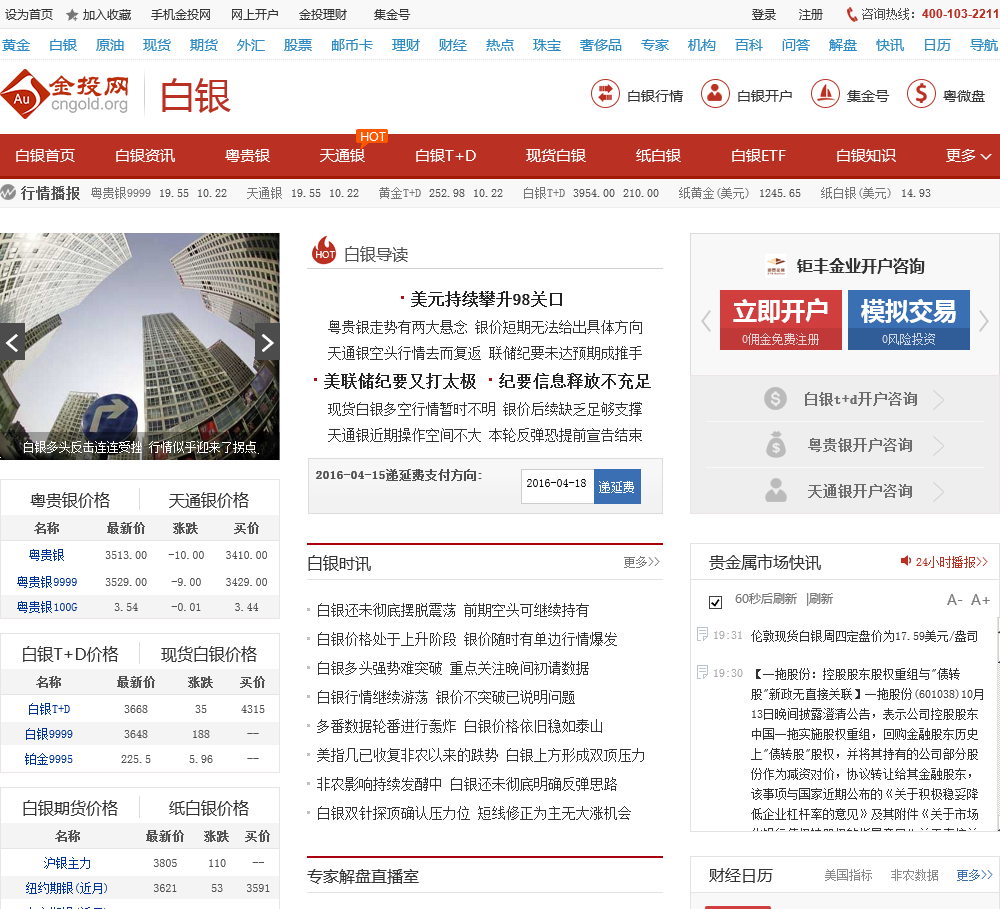Toggle the 60秒后刷新 auto-refresh checkbox
The height and width of the screenshot is (909, 1000).
pos(716,602)
